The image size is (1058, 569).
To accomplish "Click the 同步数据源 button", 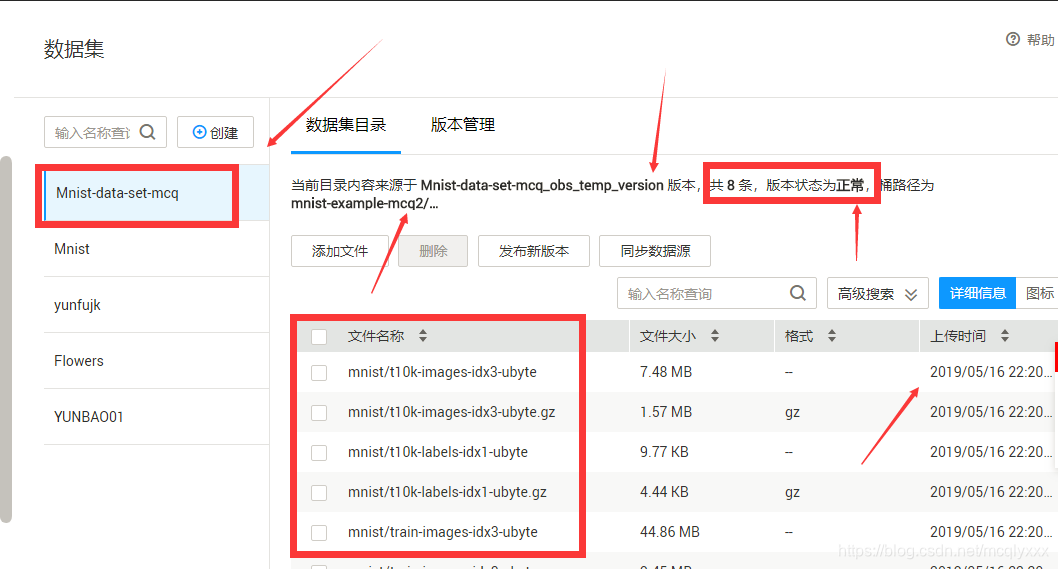I will 655,251.
